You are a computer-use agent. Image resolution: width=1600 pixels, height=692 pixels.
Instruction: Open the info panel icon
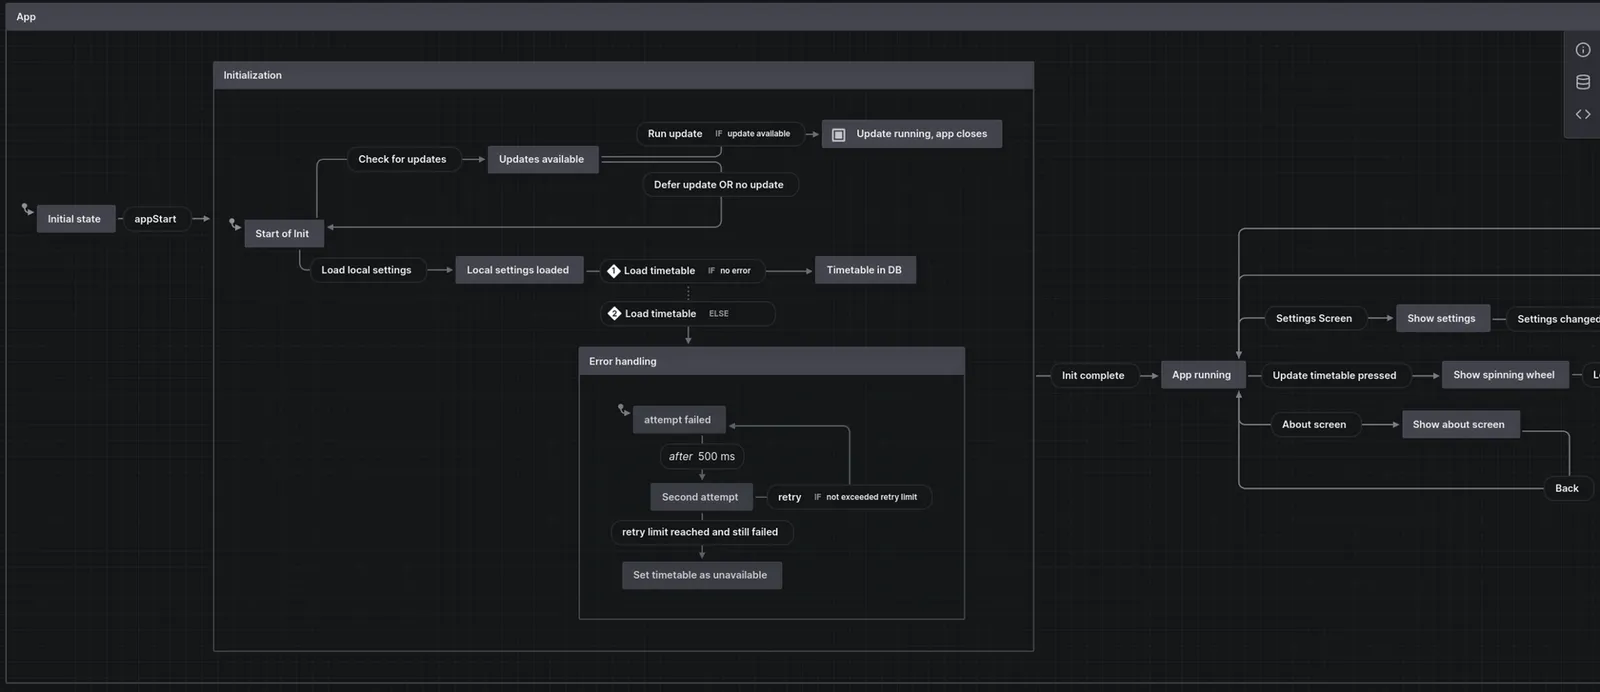[x=1583, y=50]
